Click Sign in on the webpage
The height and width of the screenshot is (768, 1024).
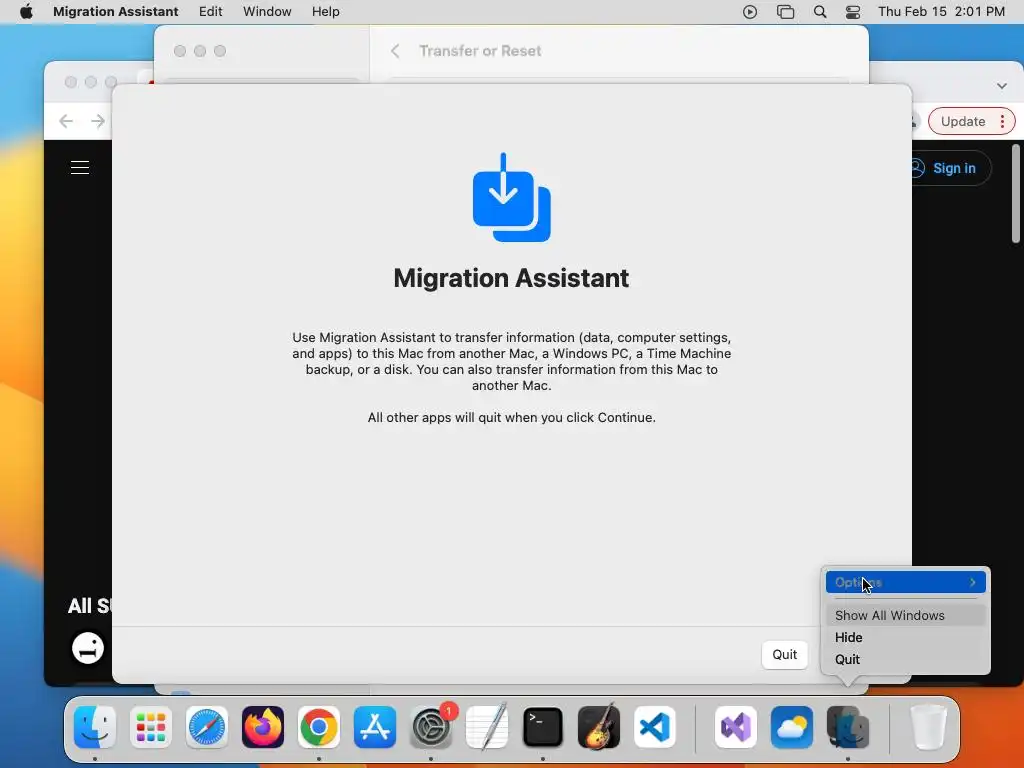953,168
